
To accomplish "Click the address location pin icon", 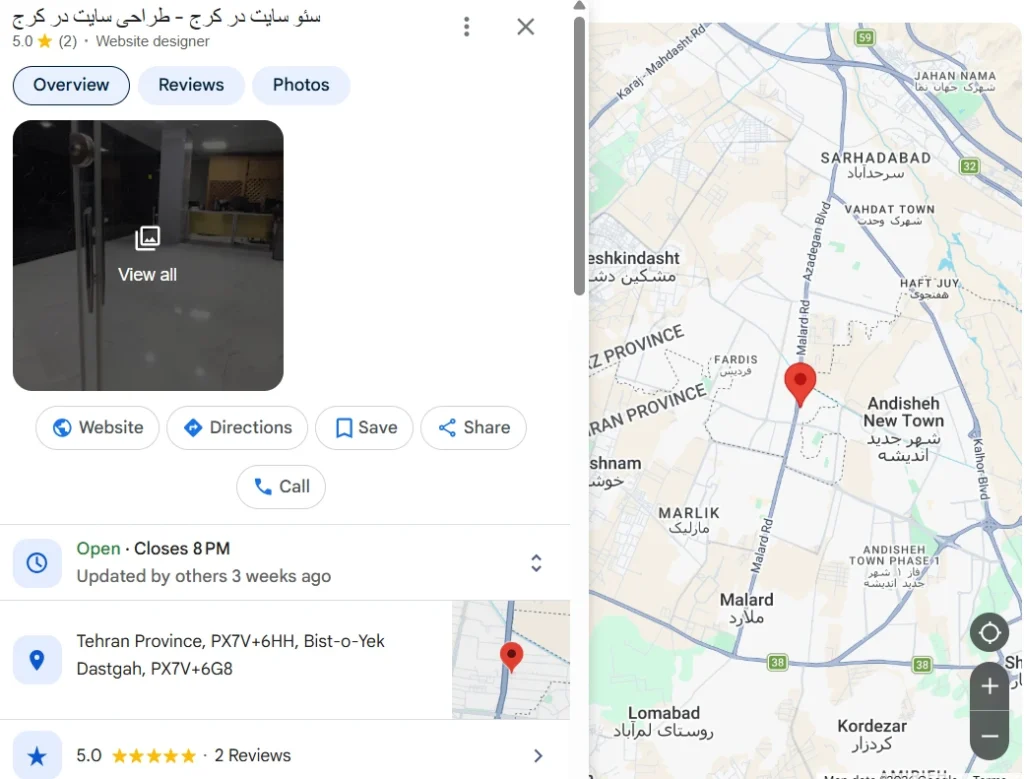I will (x=37, y=660).
